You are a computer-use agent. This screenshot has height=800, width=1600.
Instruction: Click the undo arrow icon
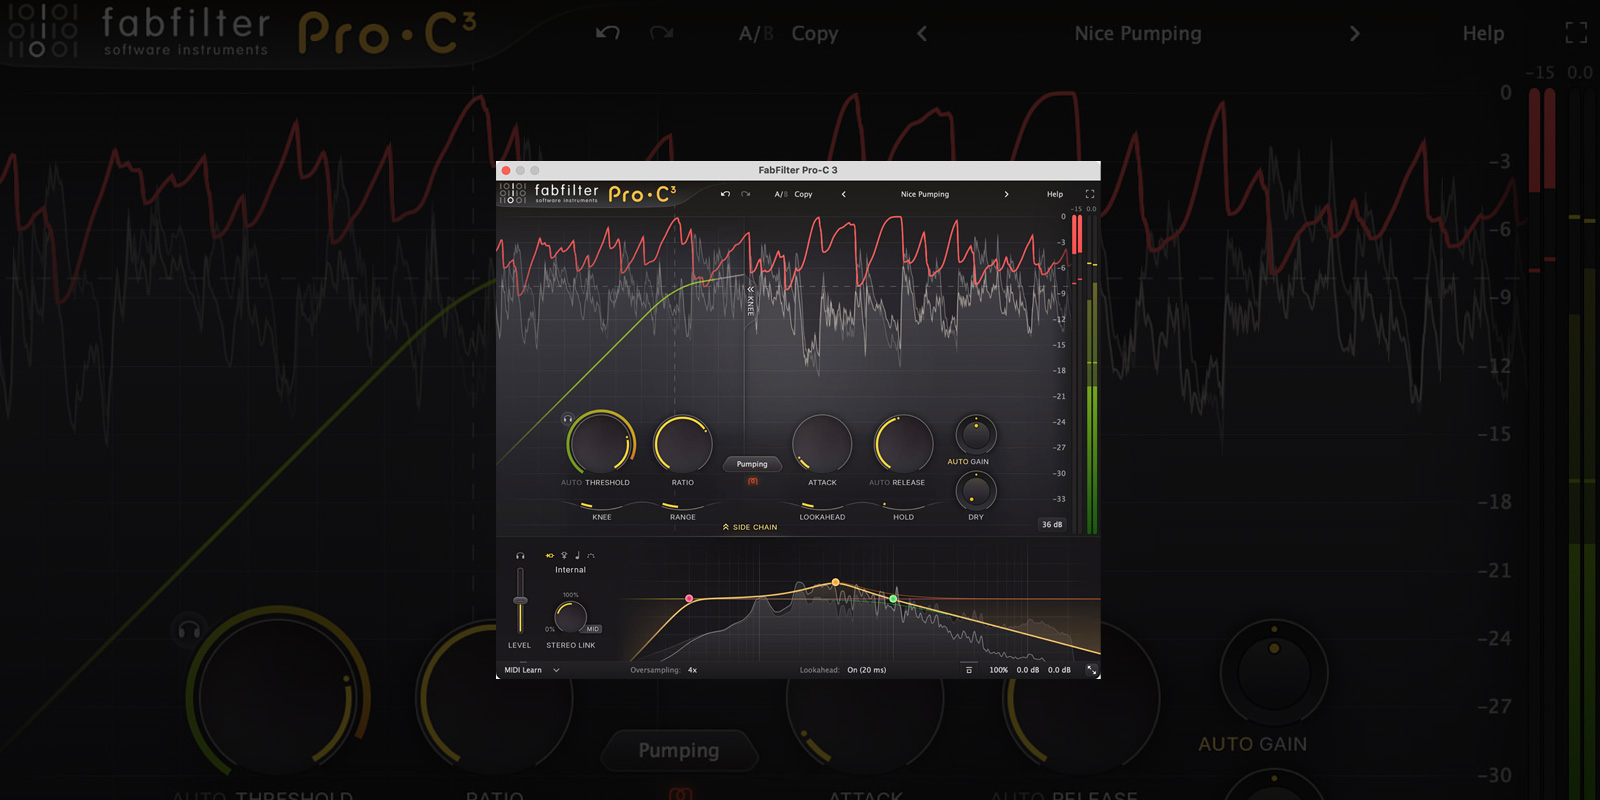pyautogui.click(x=725, y=194)
